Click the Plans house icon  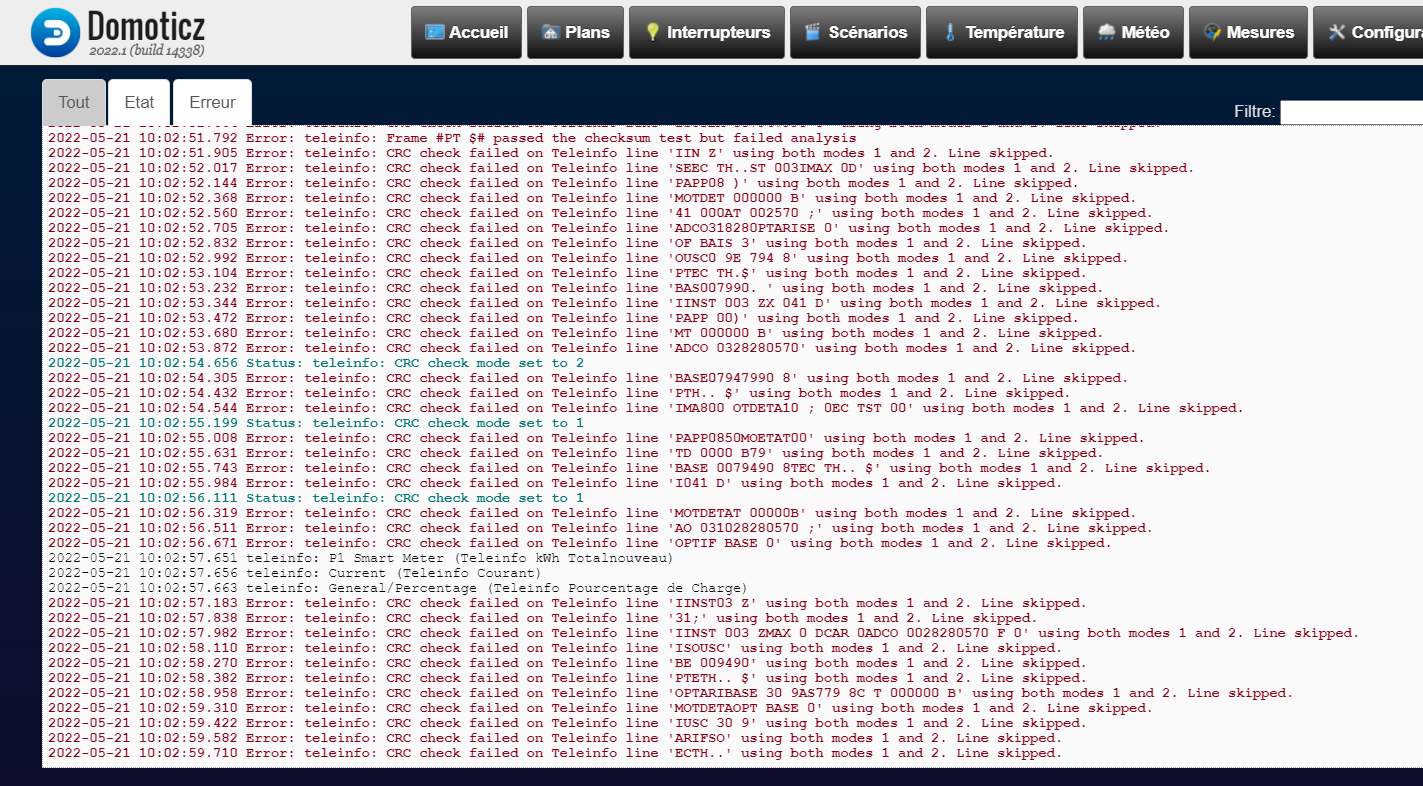click(x=550, y=32)
